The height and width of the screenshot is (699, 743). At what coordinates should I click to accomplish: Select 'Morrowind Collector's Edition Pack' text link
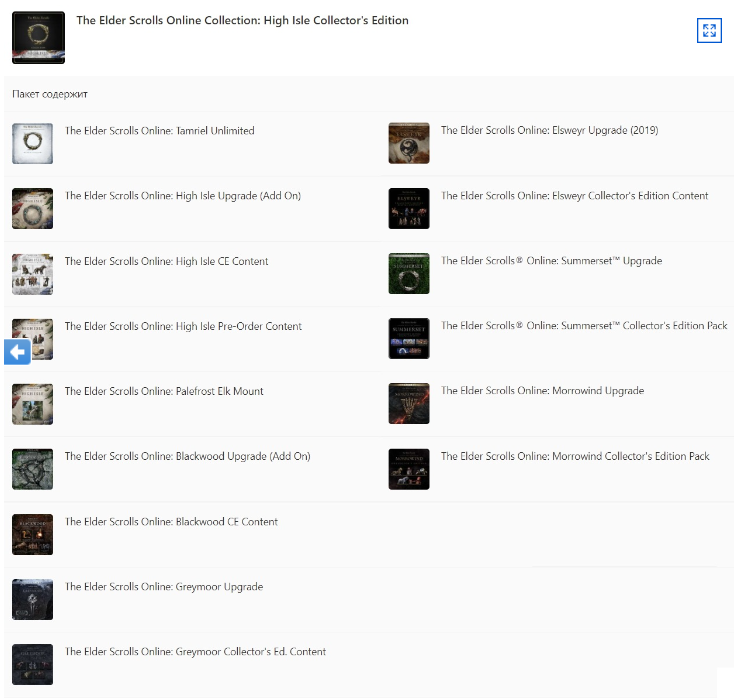(575, 456)
